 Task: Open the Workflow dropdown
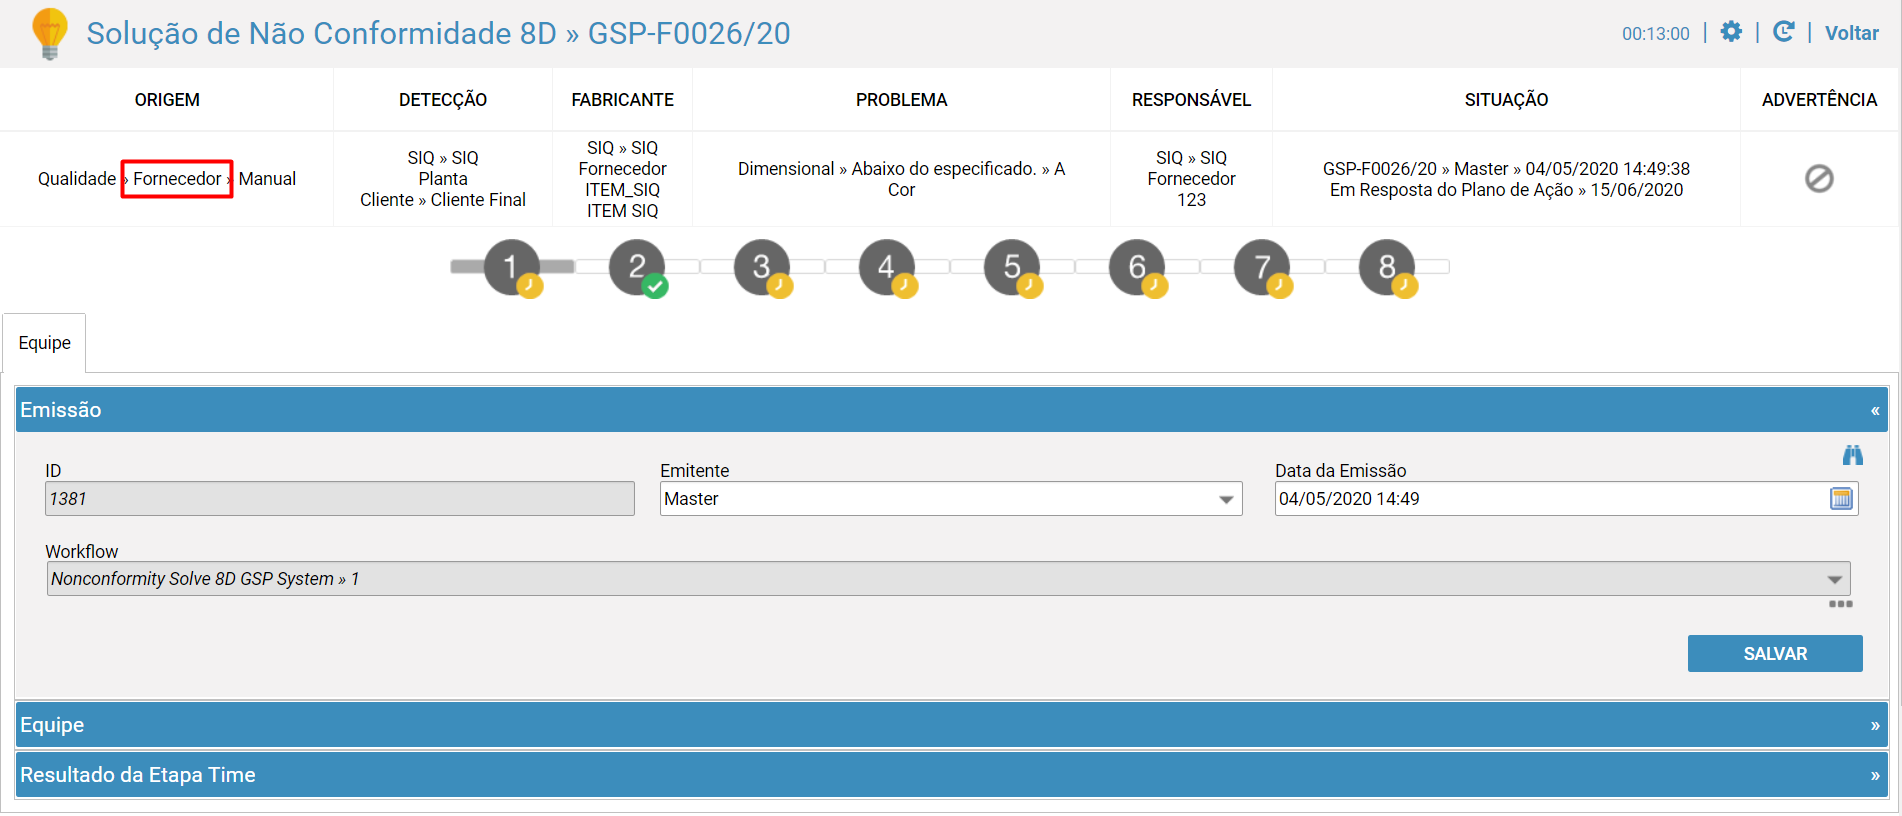pyautogui.click(x=948, y=579)
